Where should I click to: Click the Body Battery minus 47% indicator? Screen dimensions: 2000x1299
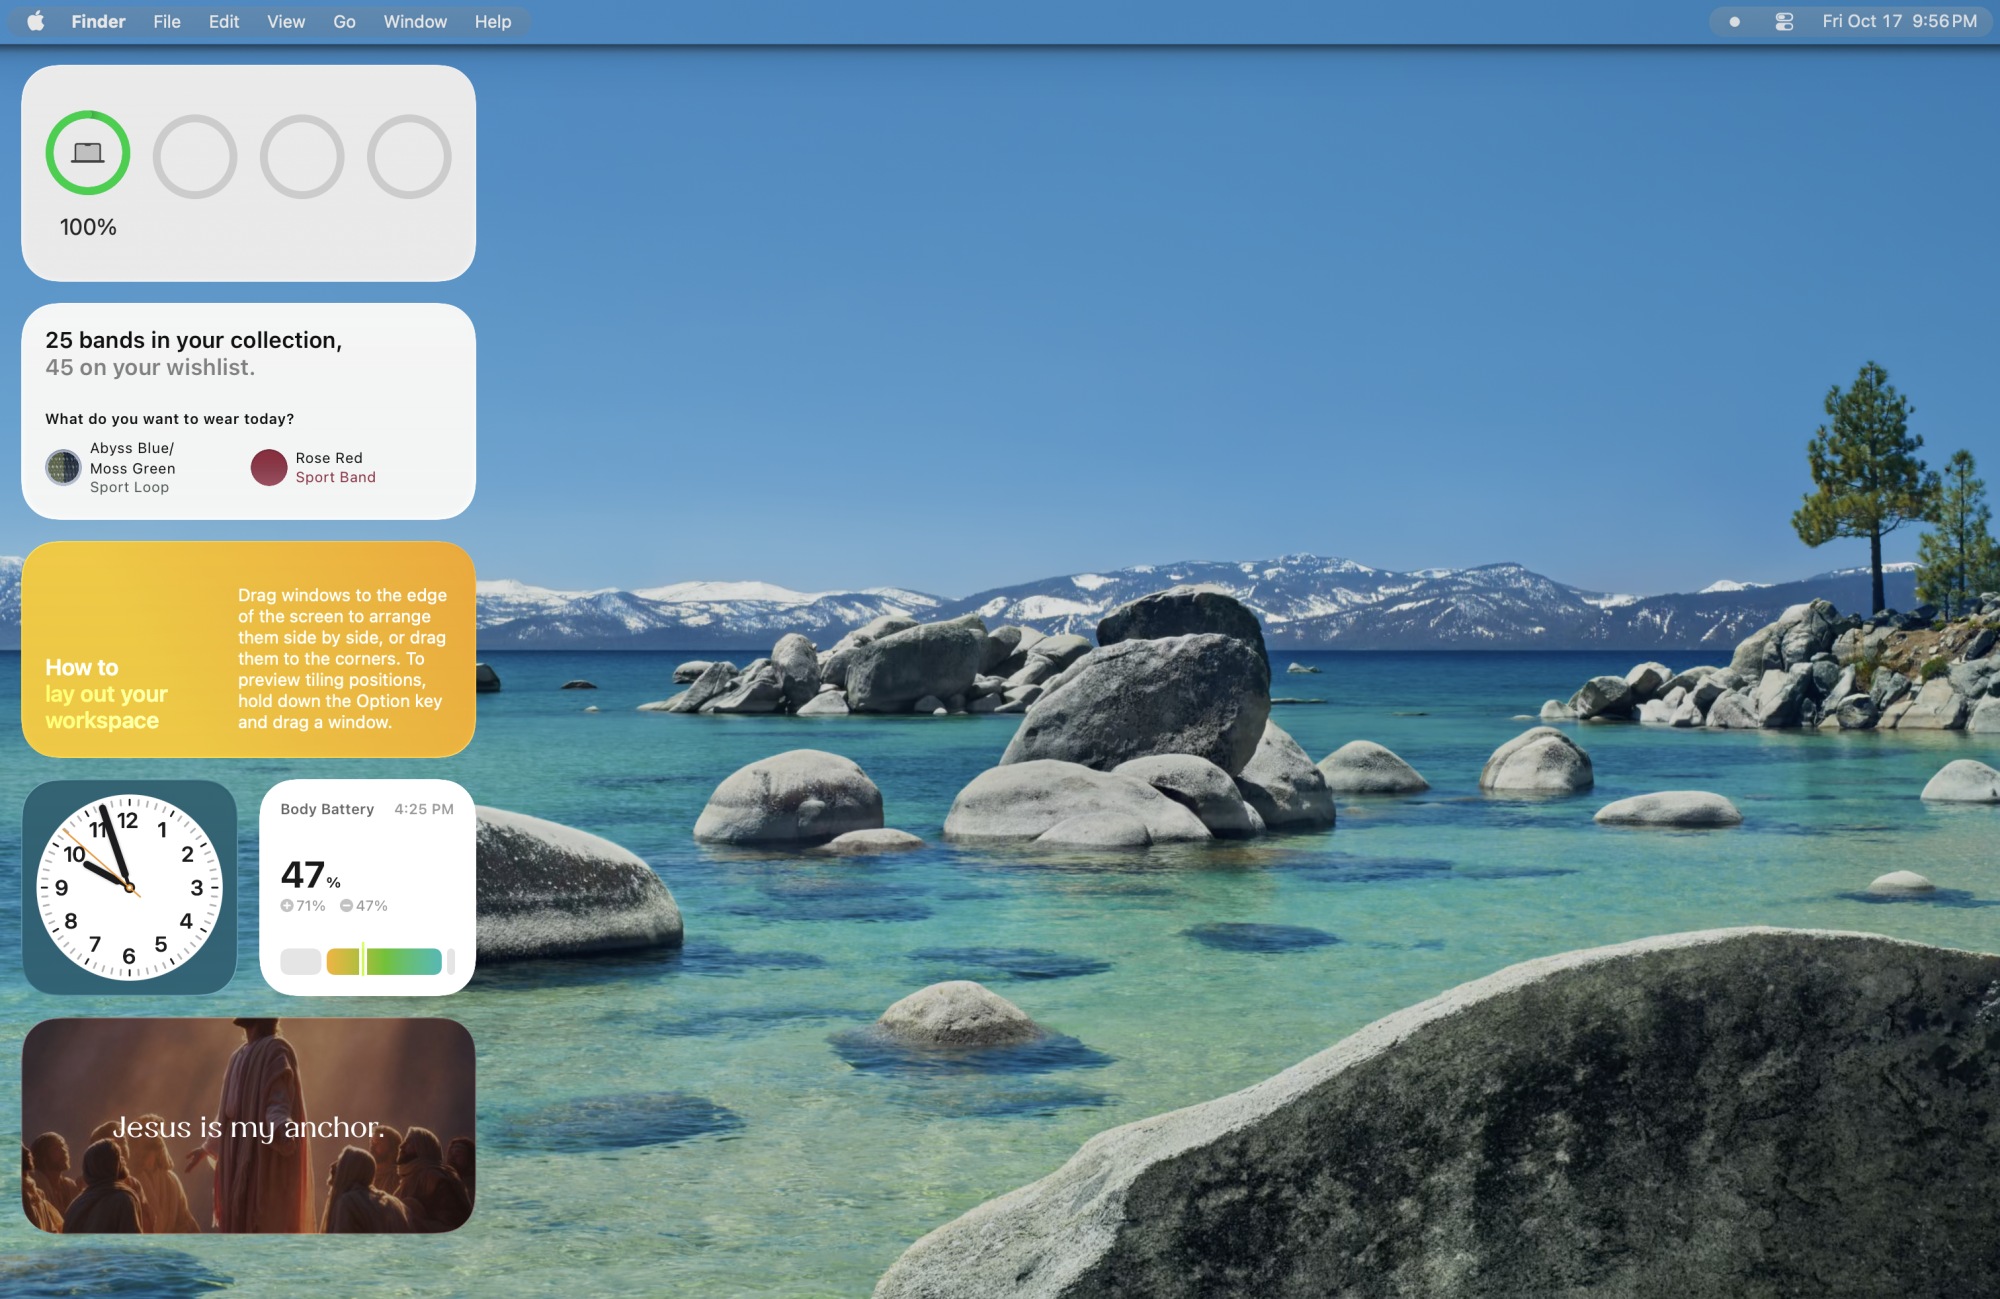click(x=364, y=905)
